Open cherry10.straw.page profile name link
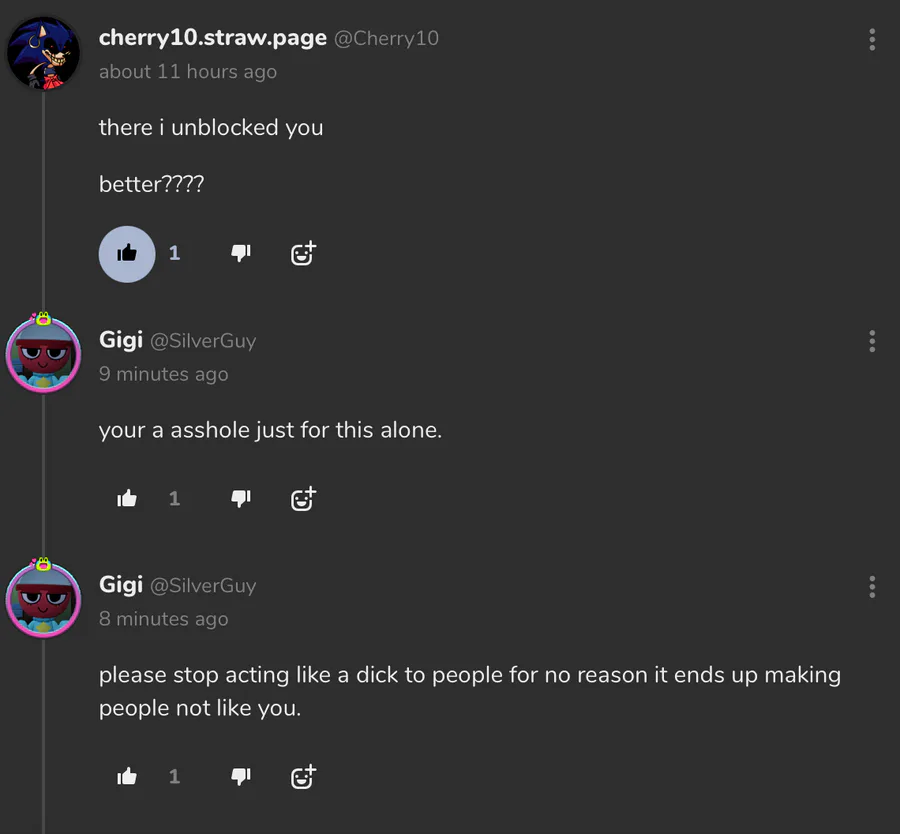The width and height of the screenshot is (900, 834). (x=212, y=38)
